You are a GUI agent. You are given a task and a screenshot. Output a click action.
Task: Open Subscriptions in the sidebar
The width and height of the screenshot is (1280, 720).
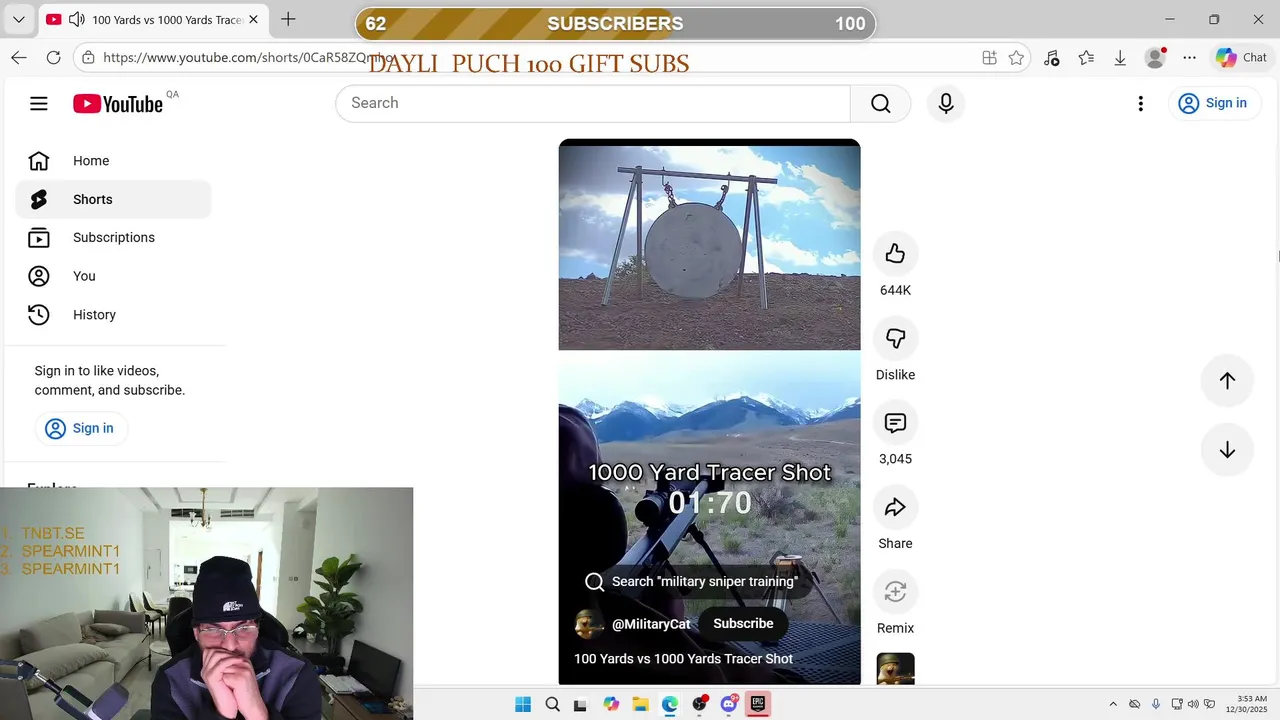tap(113, 238)
